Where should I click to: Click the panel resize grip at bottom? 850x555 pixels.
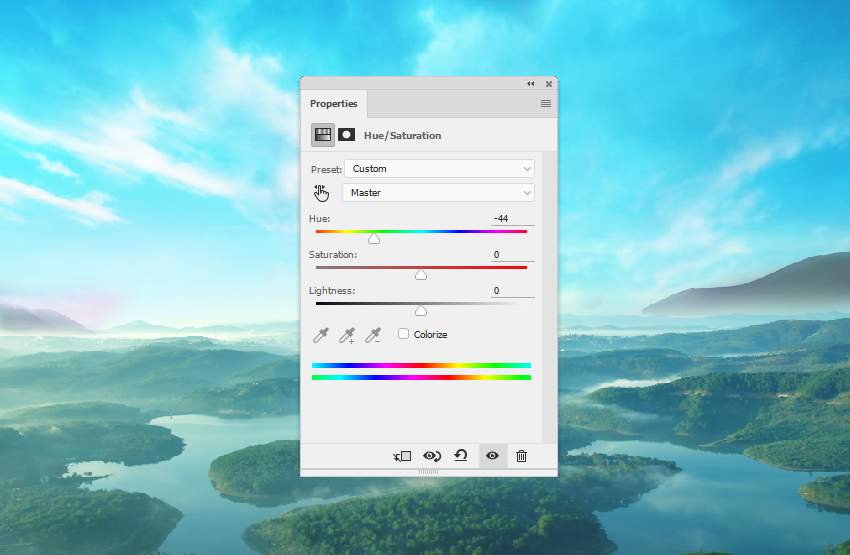[428, 472]
